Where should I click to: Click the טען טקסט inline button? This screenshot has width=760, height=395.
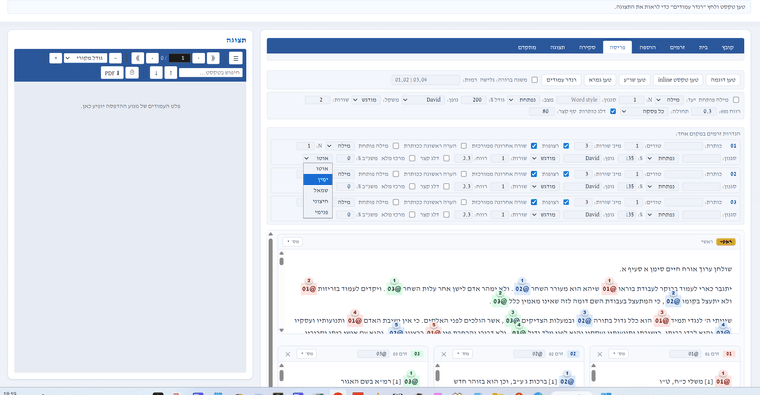[x=678, y=80]
